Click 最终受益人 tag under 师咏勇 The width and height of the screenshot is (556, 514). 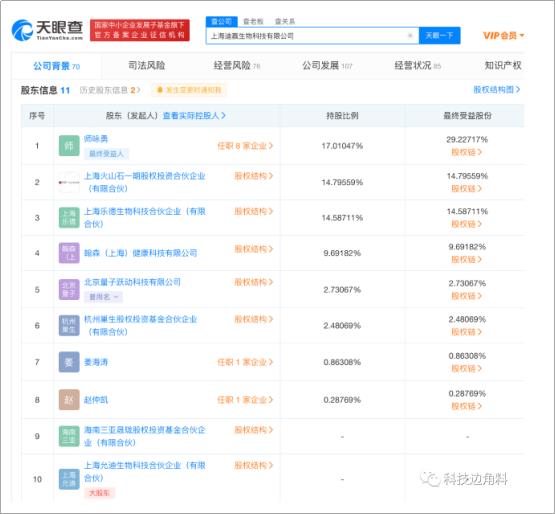click(x=106, y=153)
